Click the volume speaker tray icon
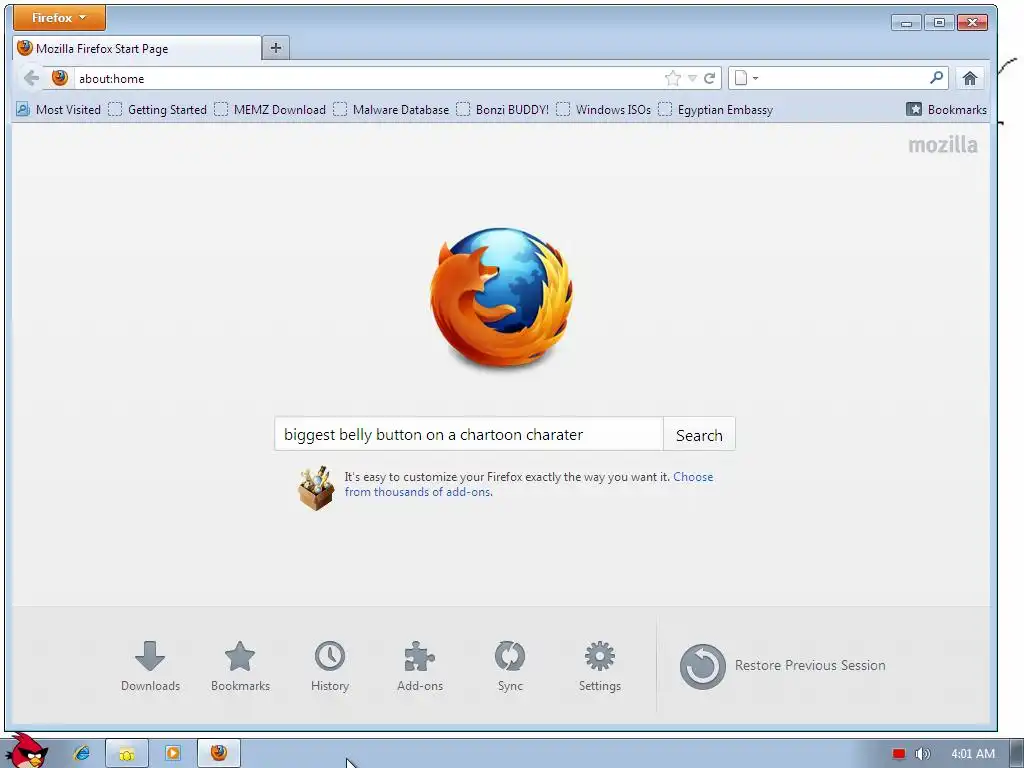Screen dimensions: 1024x768 (922, 754)
